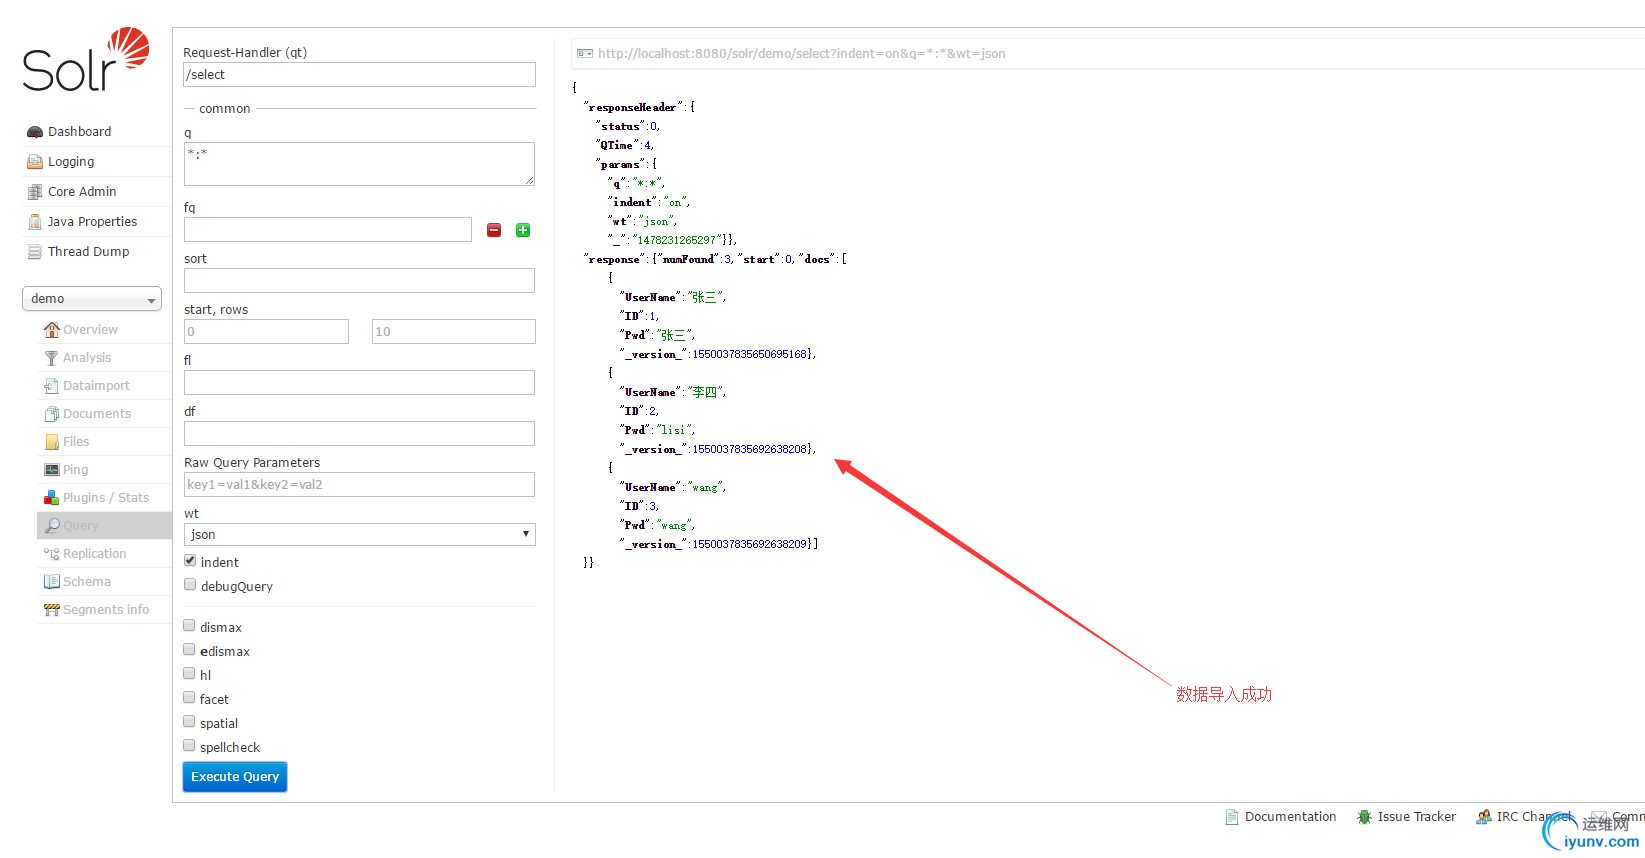Click the Raw Query Parameters field

point(360,485)
